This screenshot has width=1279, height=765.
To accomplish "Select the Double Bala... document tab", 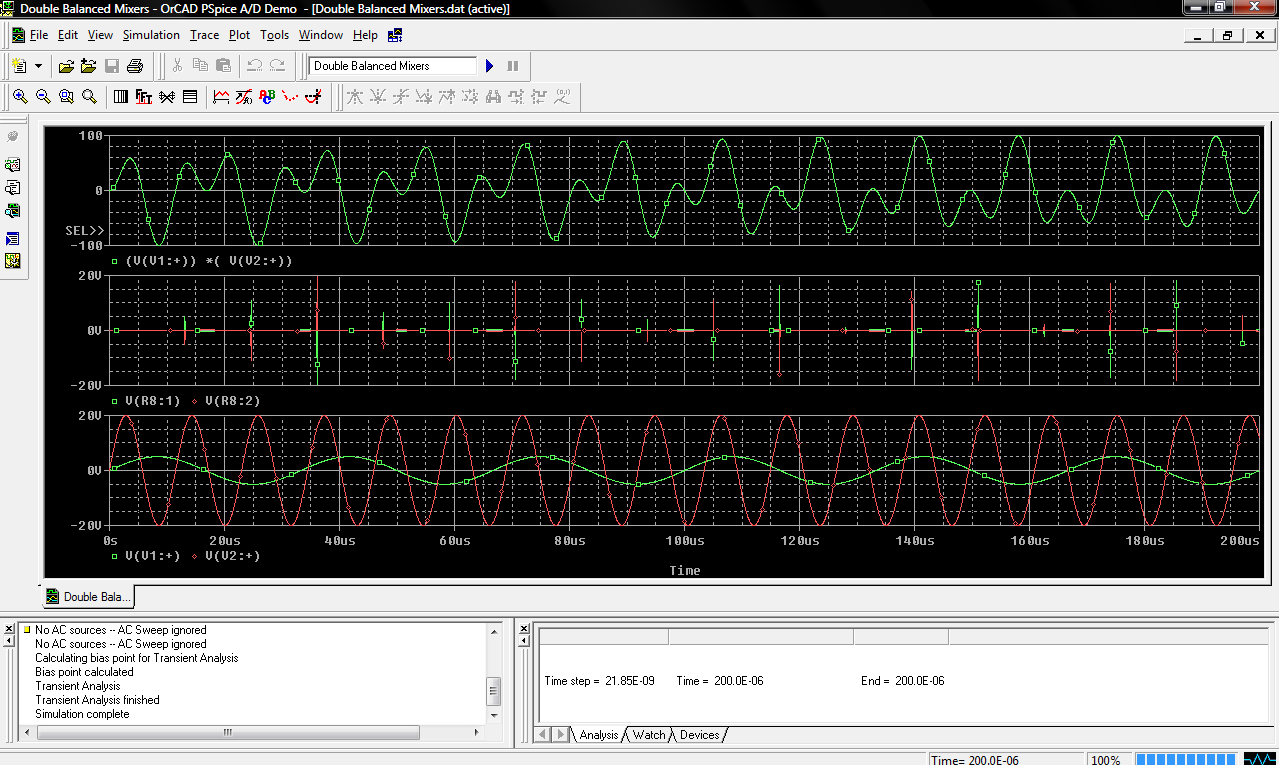I will click(88, 597).
